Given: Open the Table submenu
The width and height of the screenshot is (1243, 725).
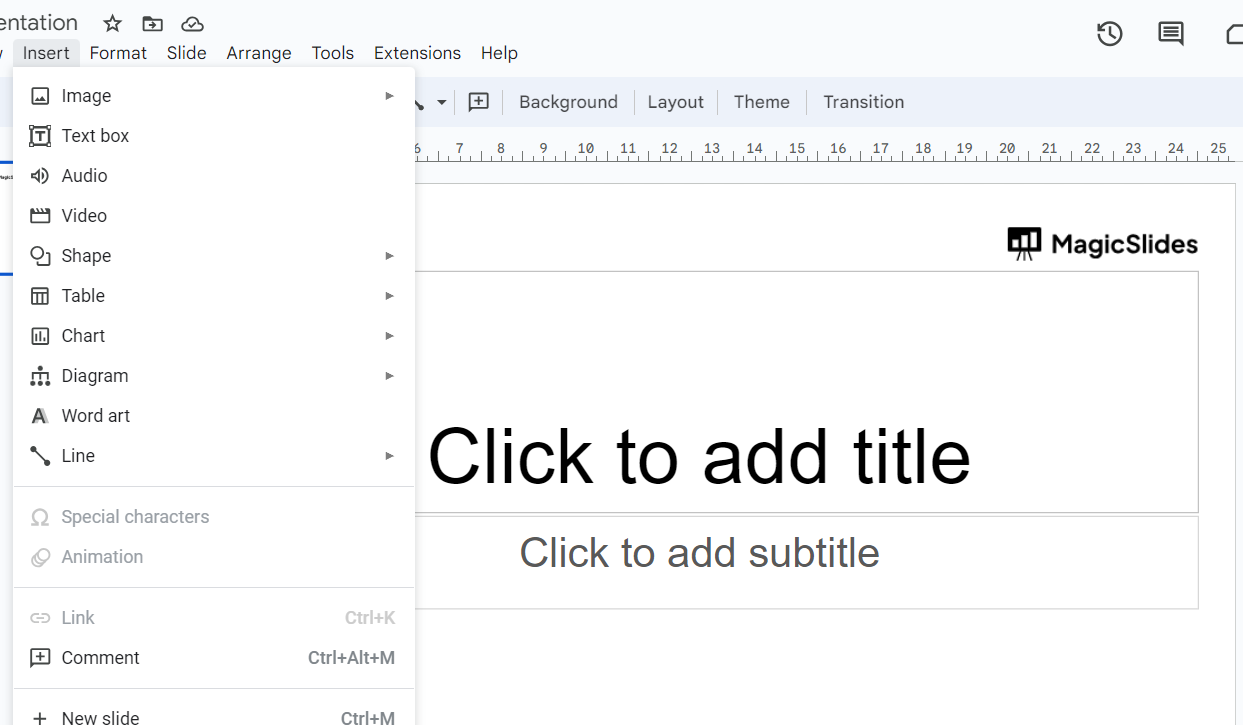Looking at the screenshot, I should click(389, 296).
